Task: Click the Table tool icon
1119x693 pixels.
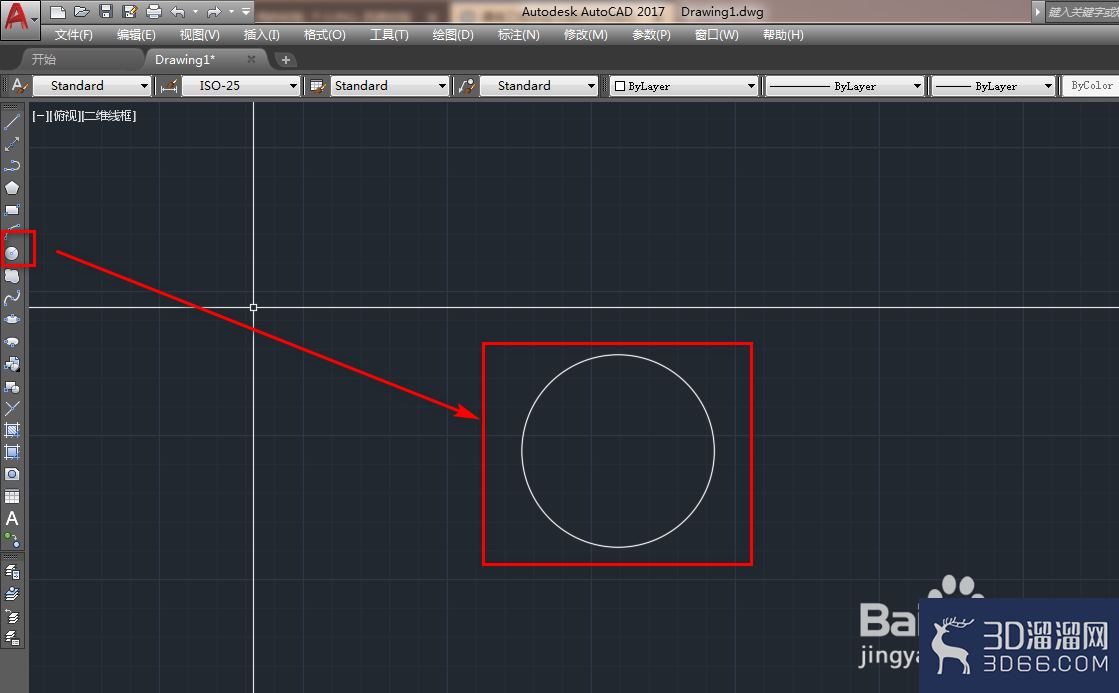Action: point(12,496)
